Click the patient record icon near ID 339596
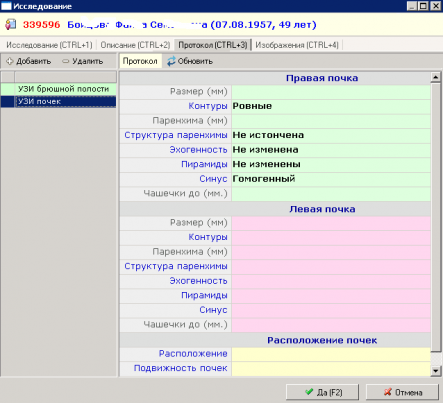Image resolution: width=443 pixels, height=403 pixels. click(11, 25)
